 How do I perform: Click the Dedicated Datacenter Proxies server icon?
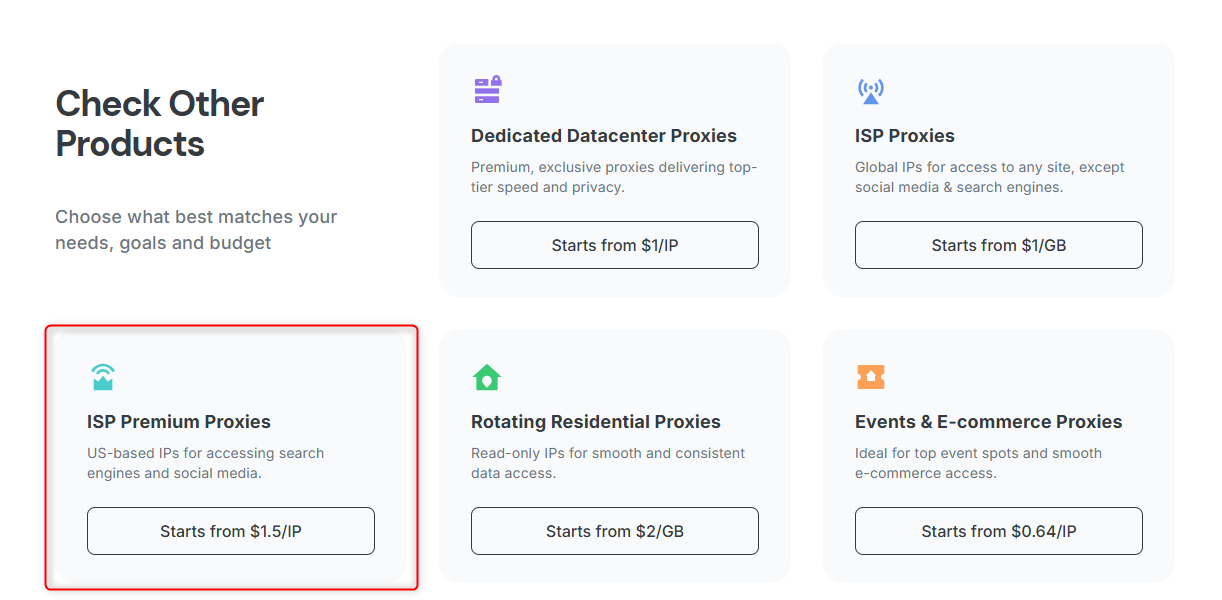487,90
